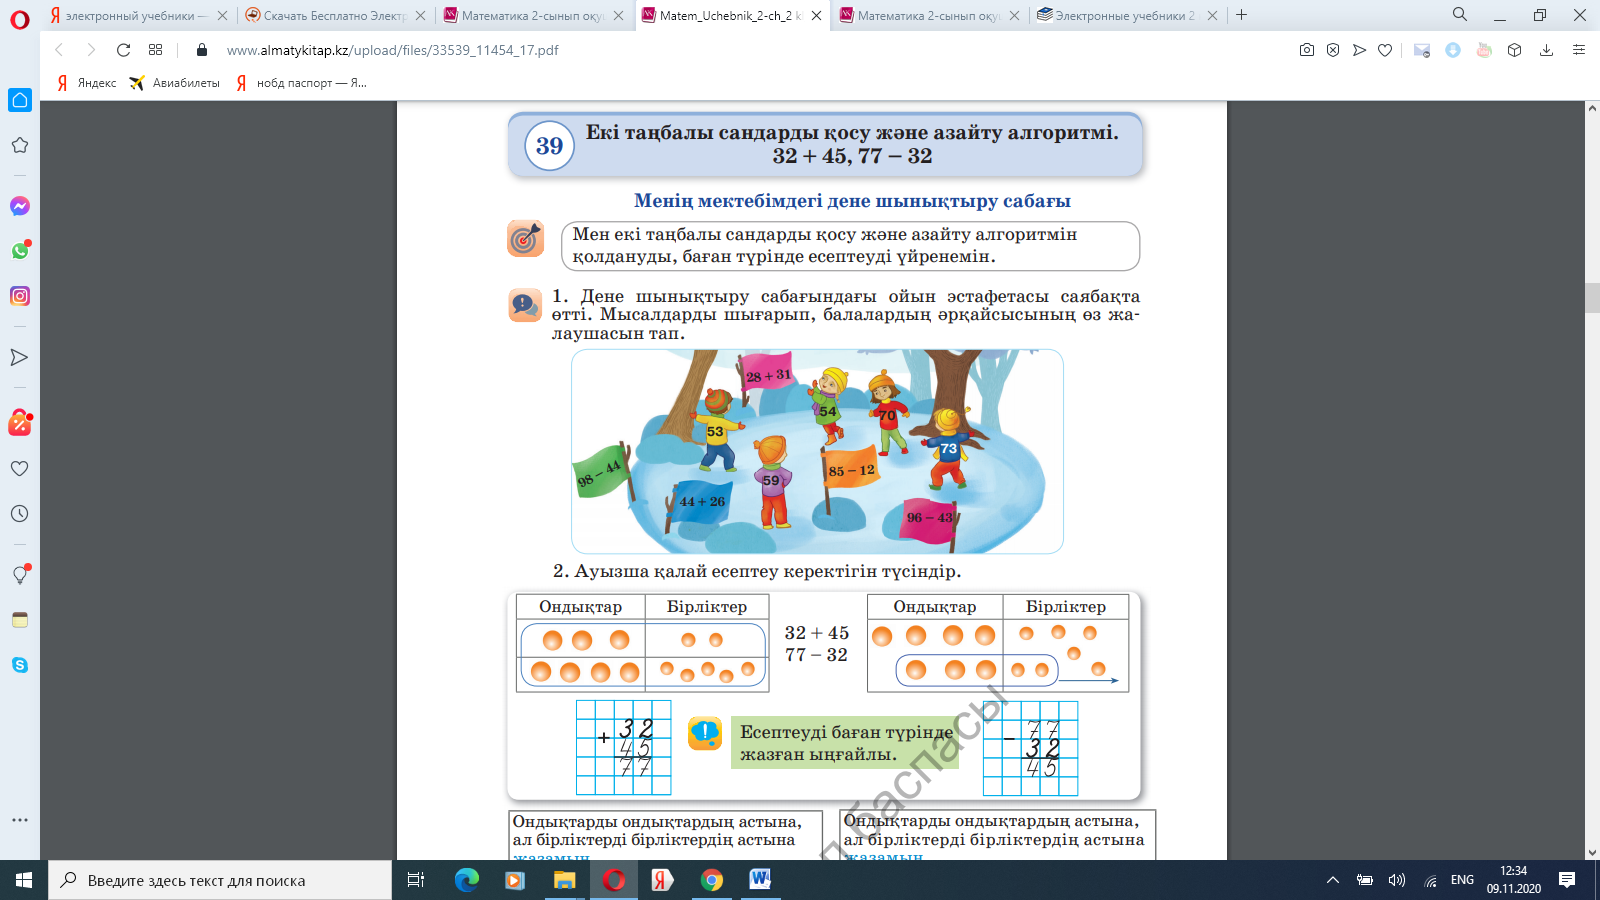Open the Windows notification center

coord(1567,880)
